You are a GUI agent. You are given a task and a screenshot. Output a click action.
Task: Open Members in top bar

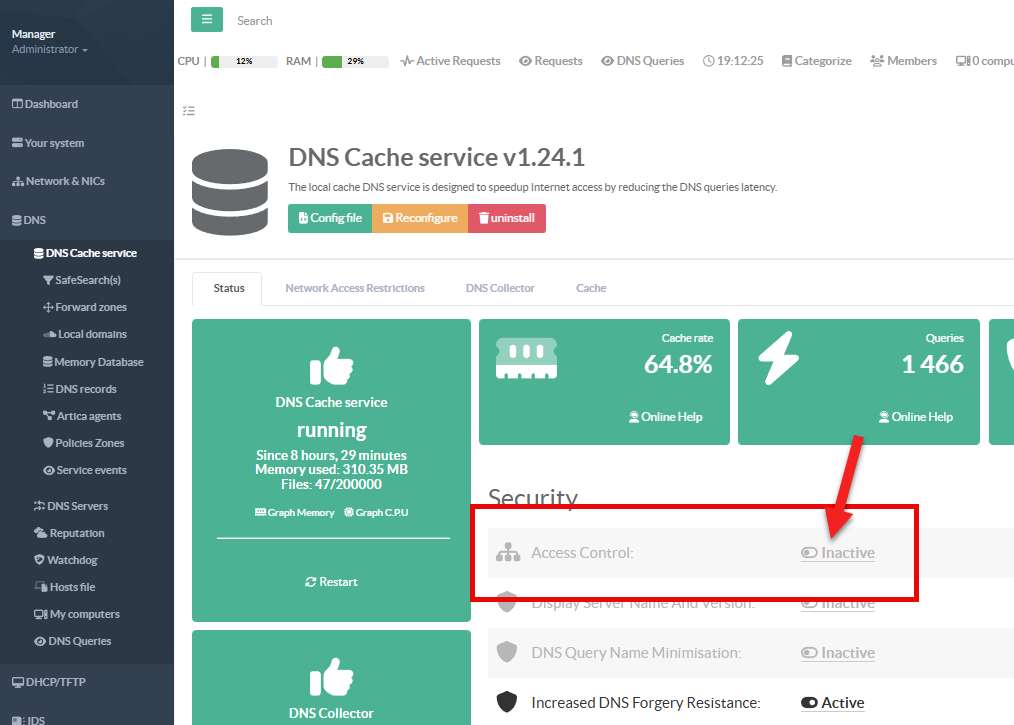[903, 61]
